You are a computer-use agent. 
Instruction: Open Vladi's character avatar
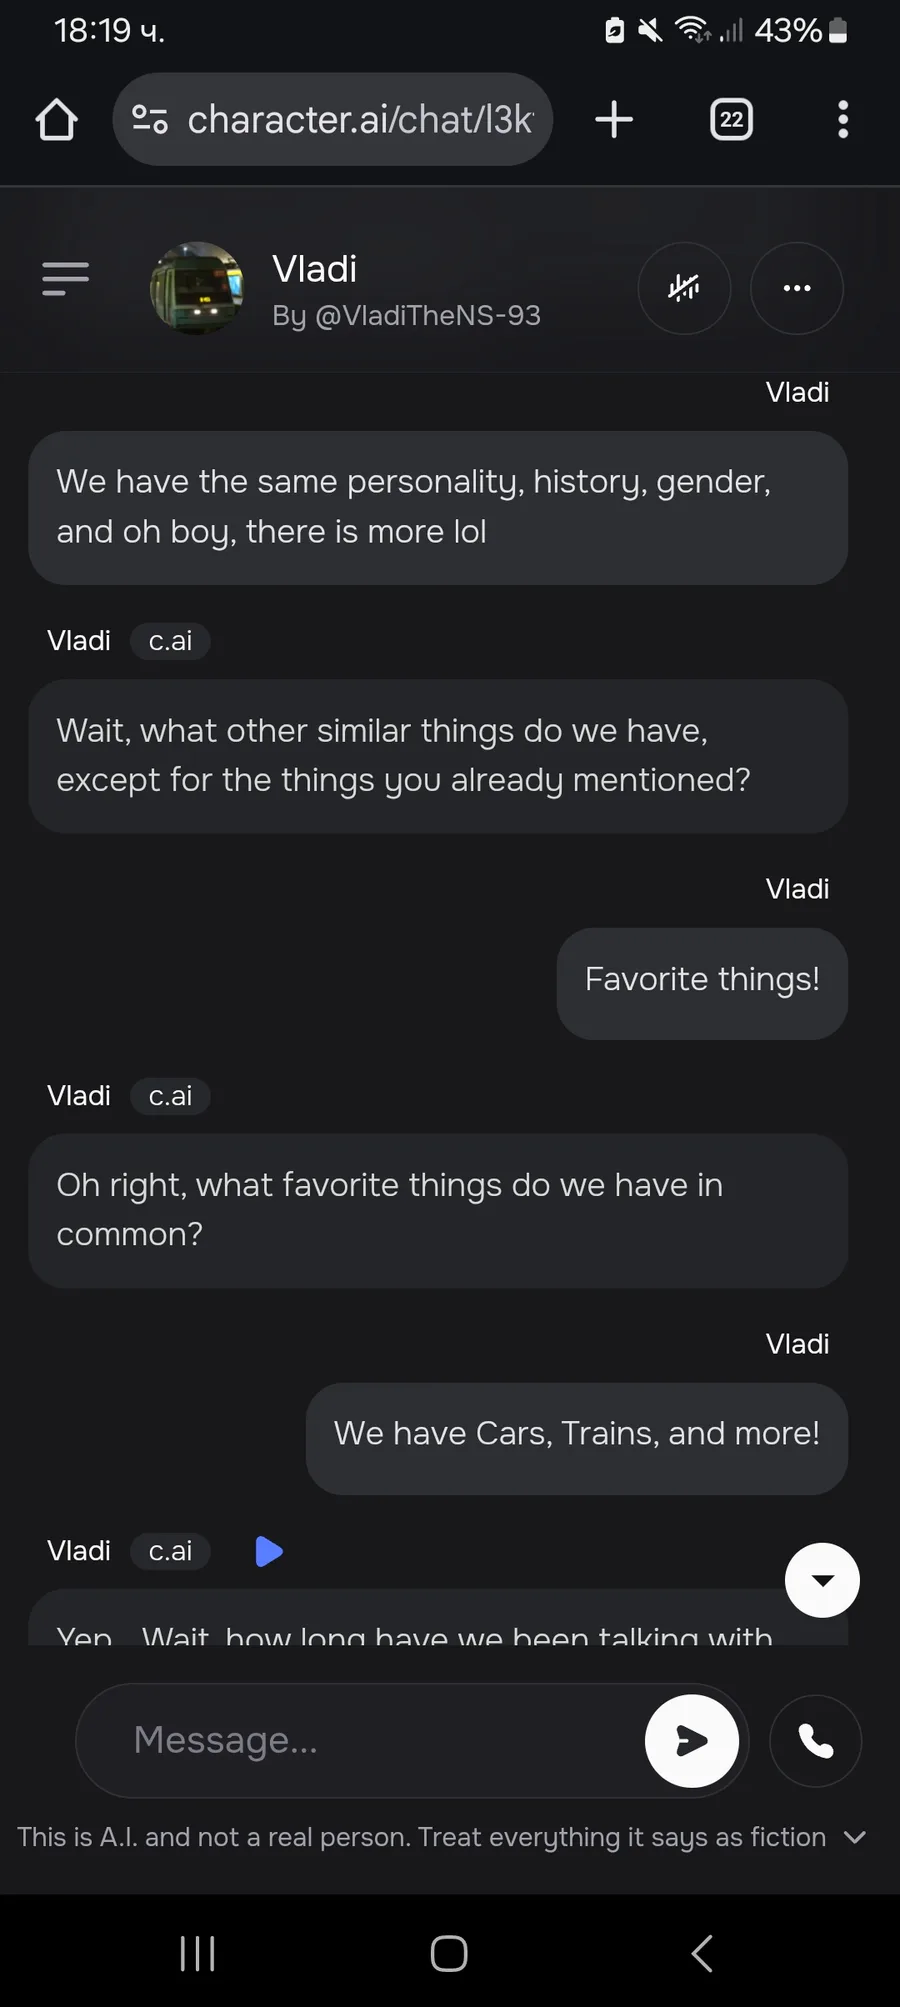(x=197, y=288)
